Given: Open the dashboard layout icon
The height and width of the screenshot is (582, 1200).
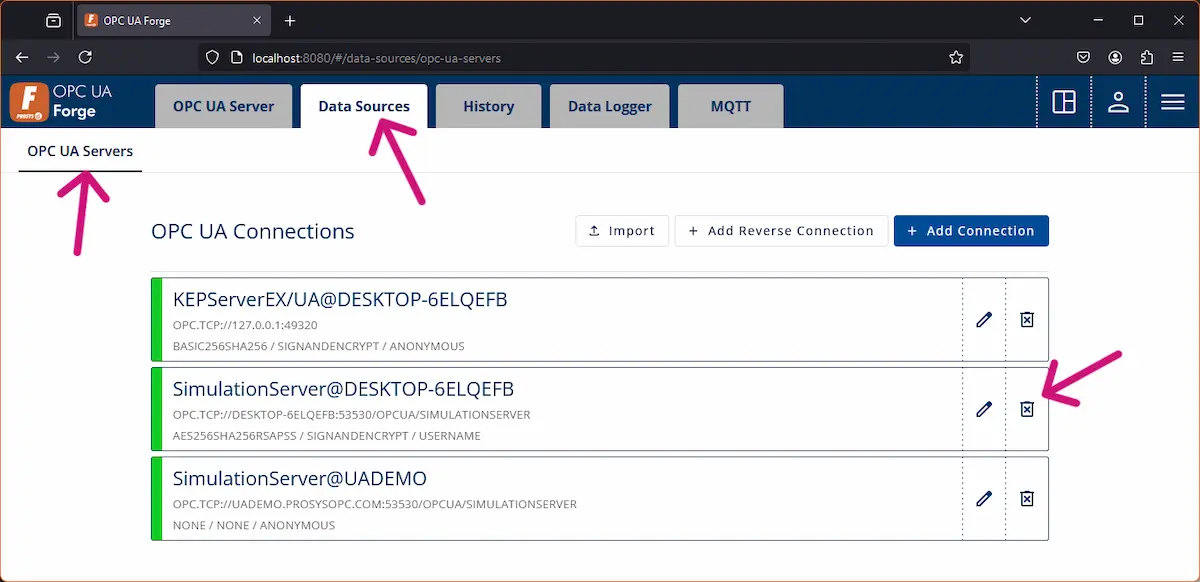Looking at the screenshot, I should (1064, 102).
